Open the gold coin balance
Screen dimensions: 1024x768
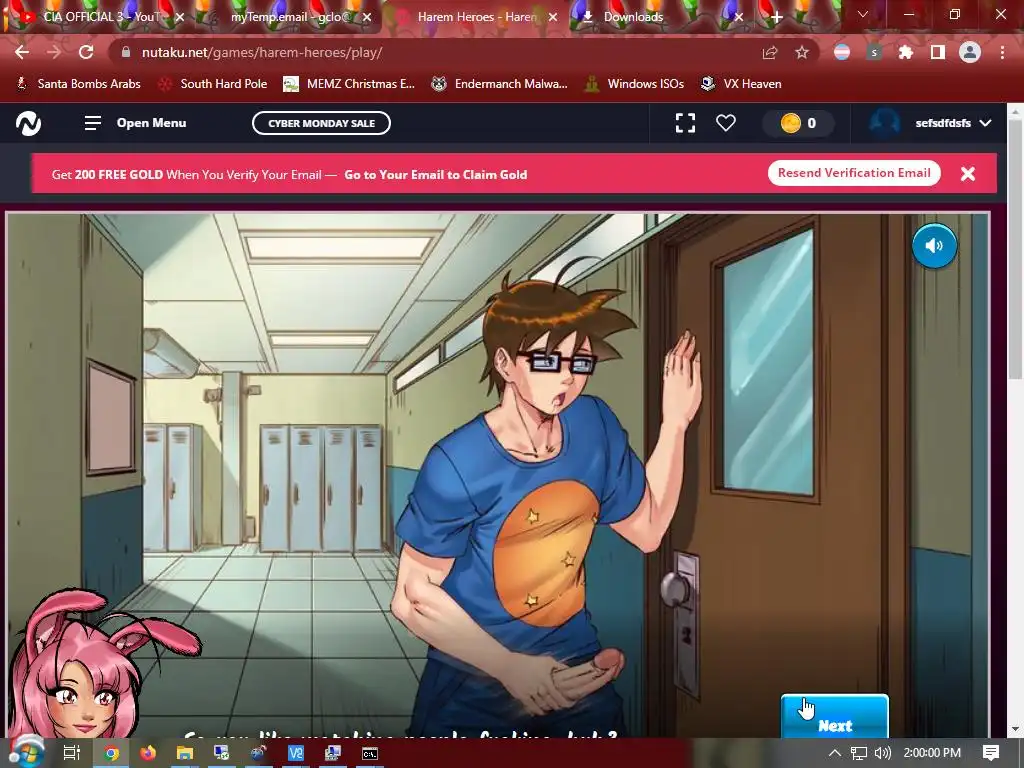pos(798,123)
